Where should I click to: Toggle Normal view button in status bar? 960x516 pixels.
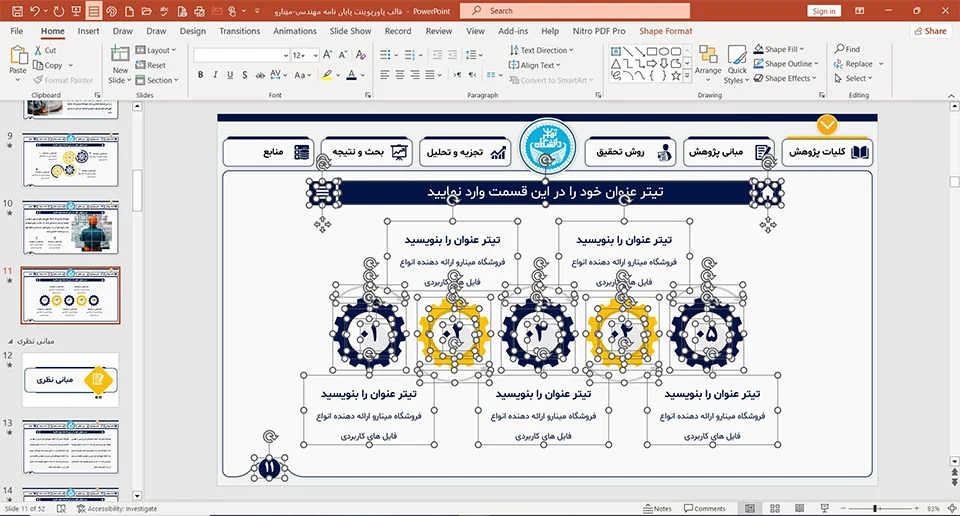pos(749,509)
